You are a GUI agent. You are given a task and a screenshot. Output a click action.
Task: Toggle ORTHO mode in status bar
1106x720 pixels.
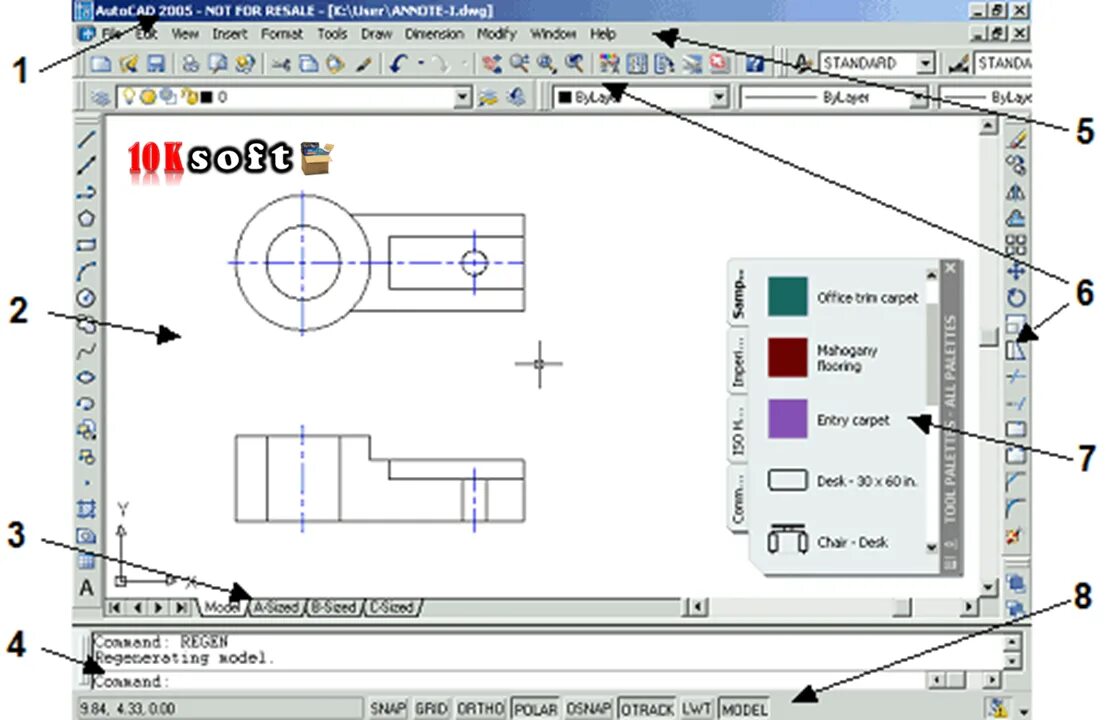[x=480, y=709]
